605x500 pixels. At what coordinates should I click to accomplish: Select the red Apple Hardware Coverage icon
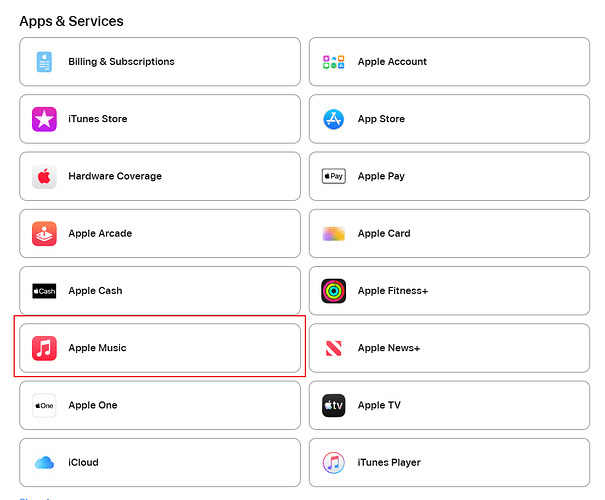coord(44,176)
